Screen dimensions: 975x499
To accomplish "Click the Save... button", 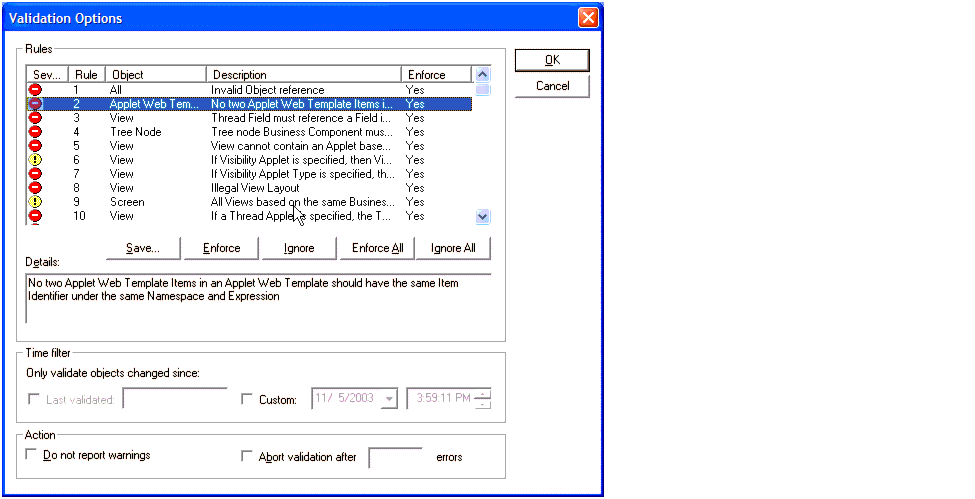I will pos(143,248).
